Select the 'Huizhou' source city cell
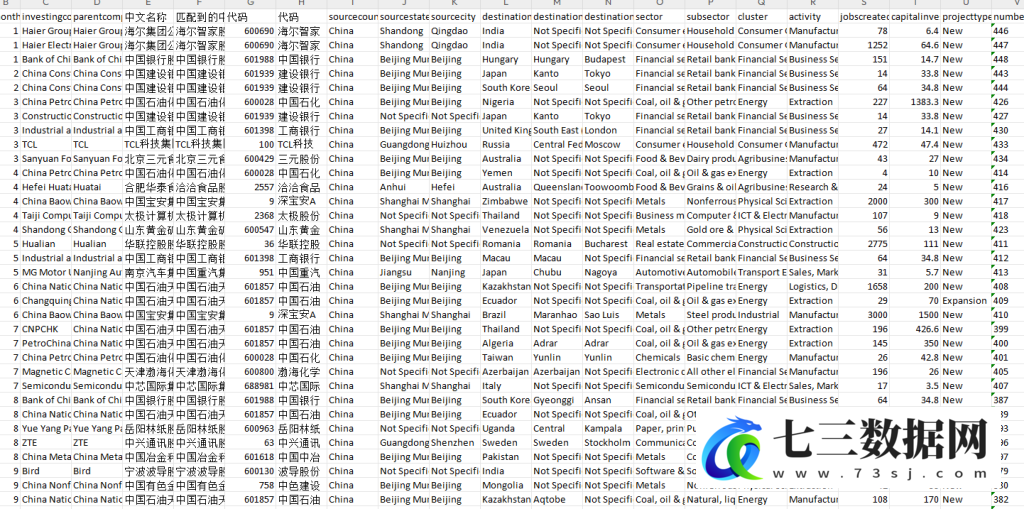 click(x=455, y=144)
